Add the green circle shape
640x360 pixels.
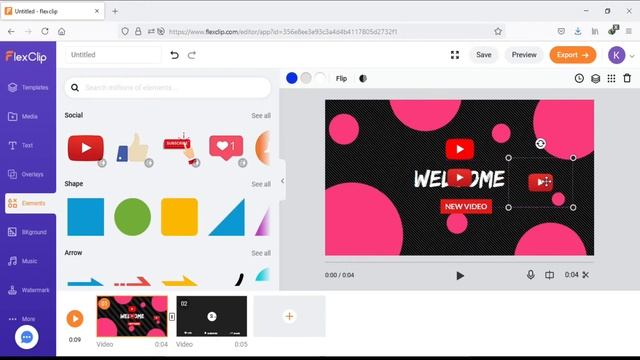[132, 217]
